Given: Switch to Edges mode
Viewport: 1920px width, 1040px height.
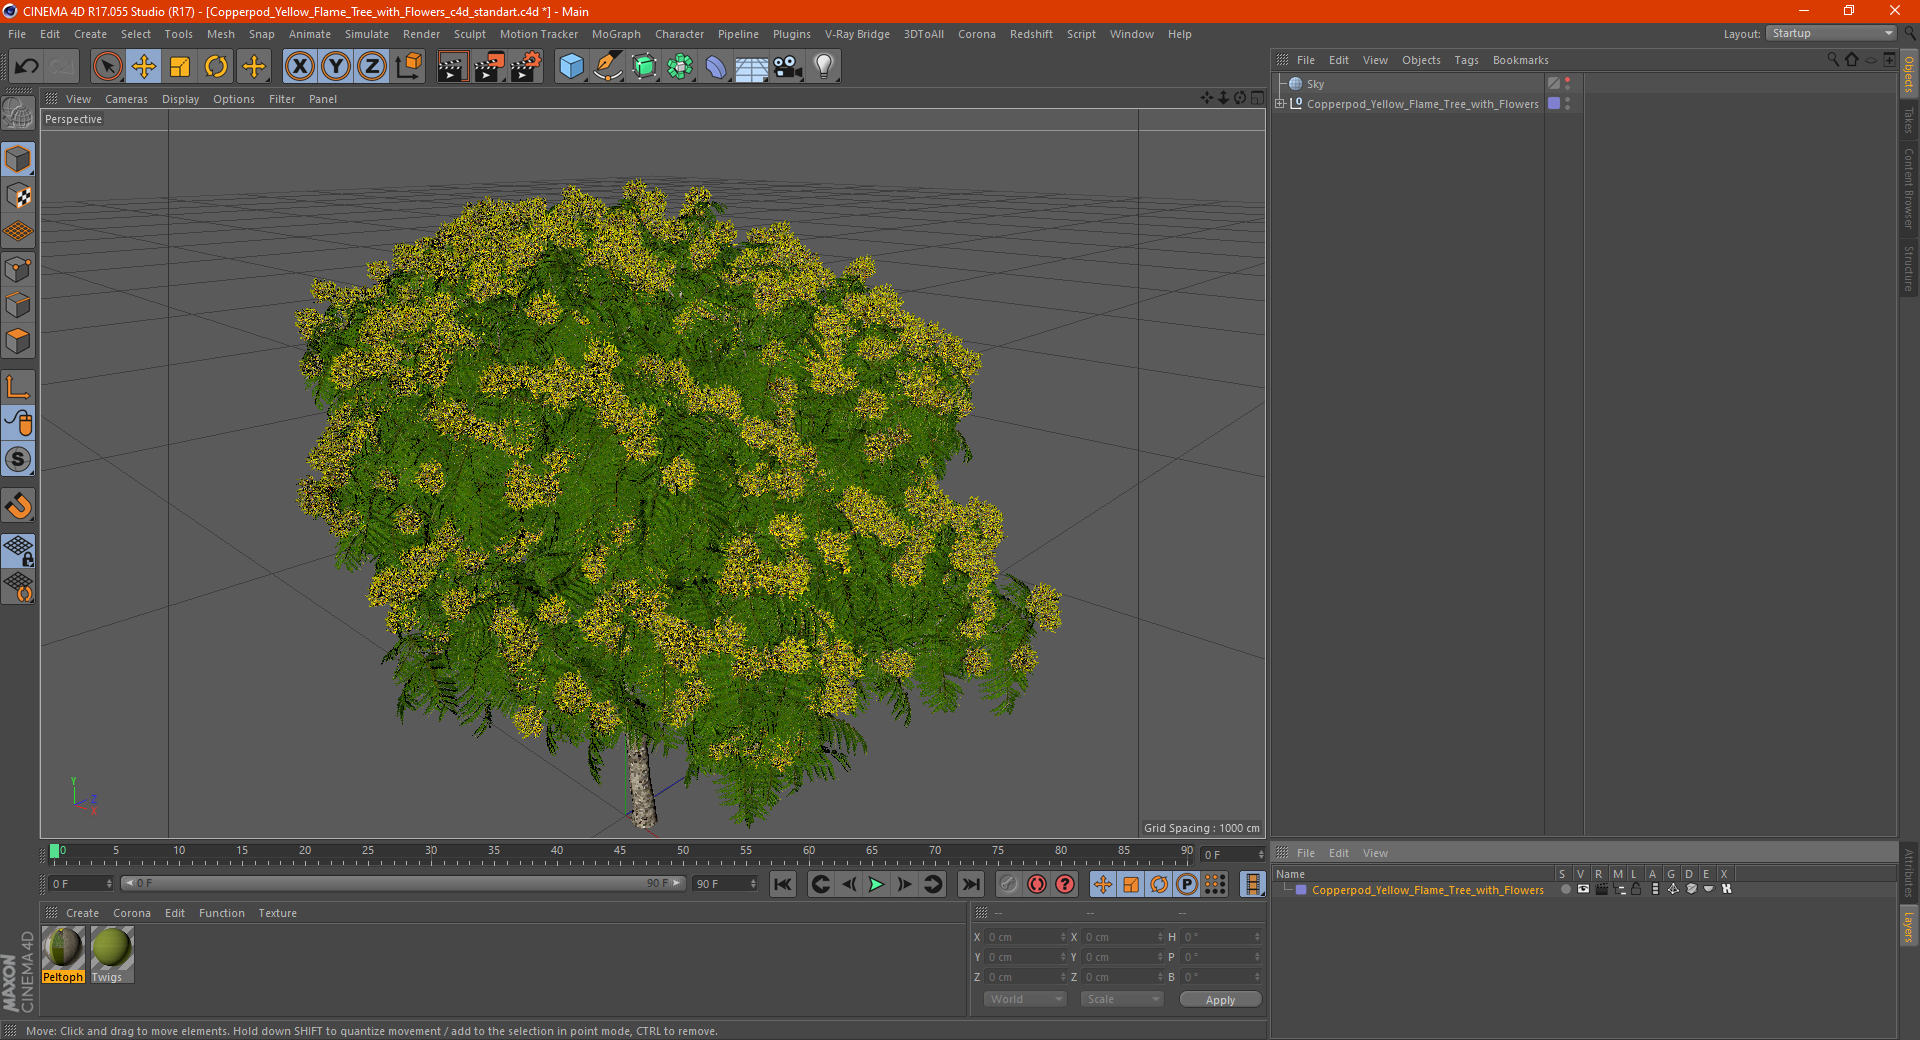Looking at the screenshot, I should point(18,305).
